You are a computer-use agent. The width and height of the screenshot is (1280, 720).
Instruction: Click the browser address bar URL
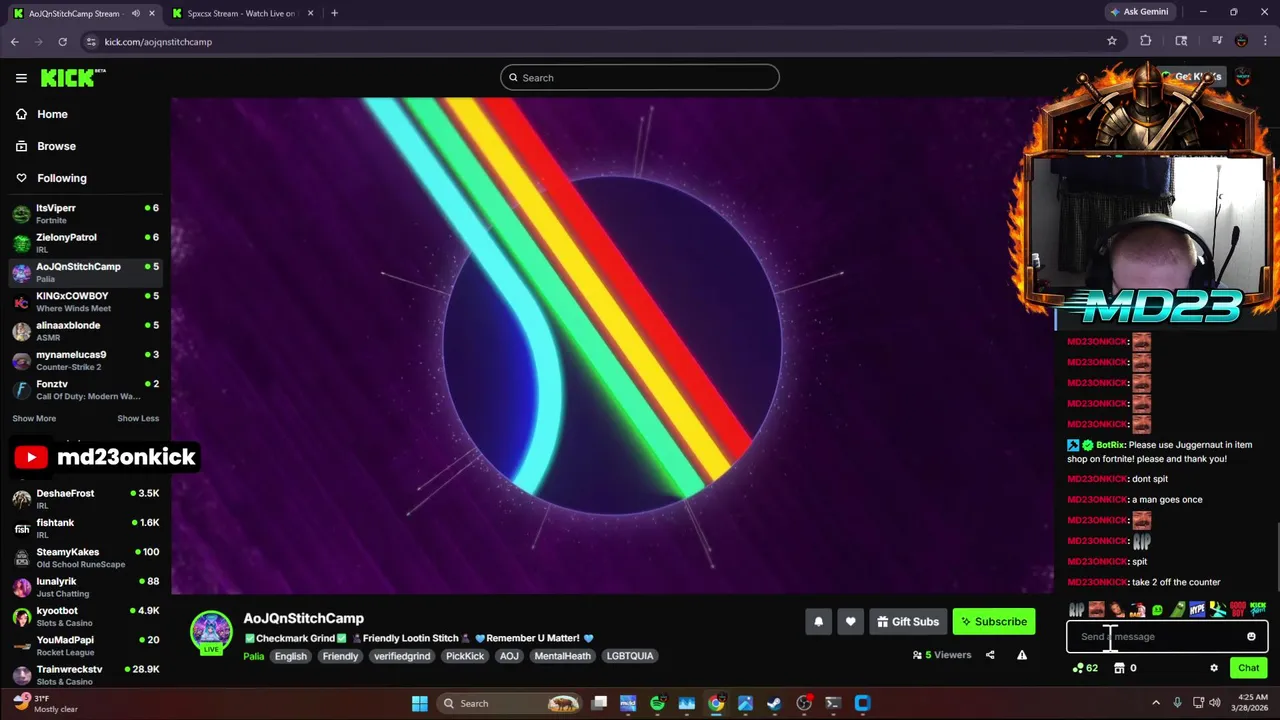158,42
